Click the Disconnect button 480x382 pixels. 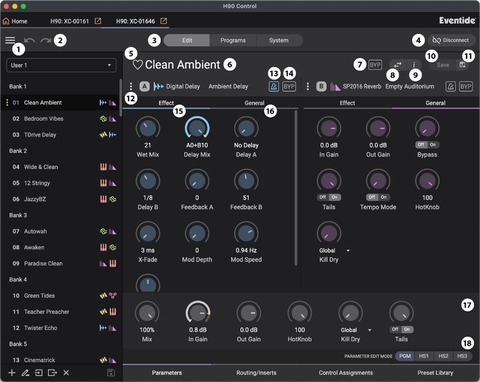451,40
